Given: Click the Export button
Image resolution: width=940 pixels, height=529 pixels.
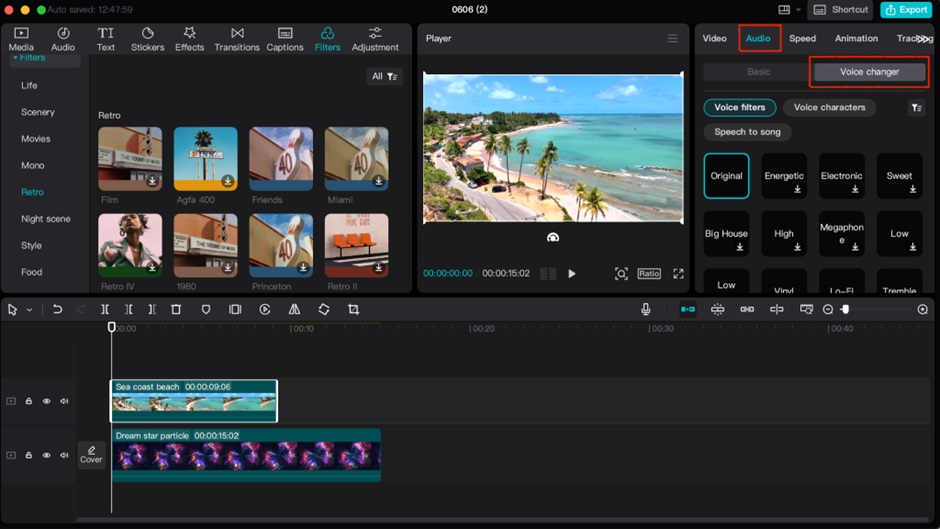Looking at the screenshot, I should (x=905, y=10).
